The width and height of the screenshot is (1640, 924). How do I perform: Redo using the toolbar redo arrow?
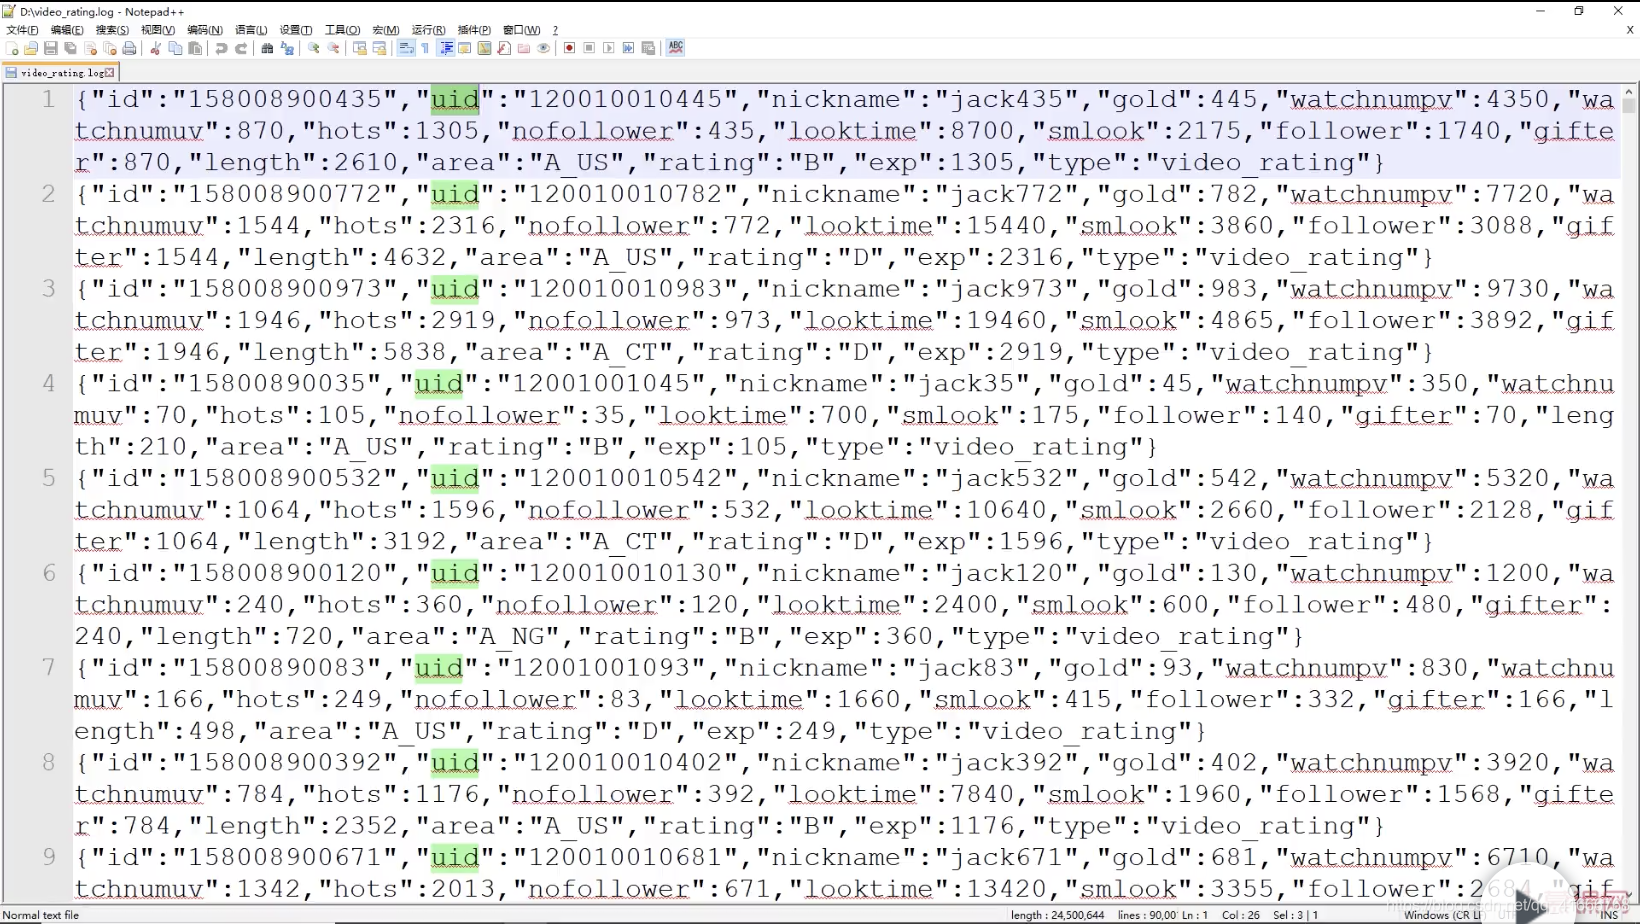point(241,48)
